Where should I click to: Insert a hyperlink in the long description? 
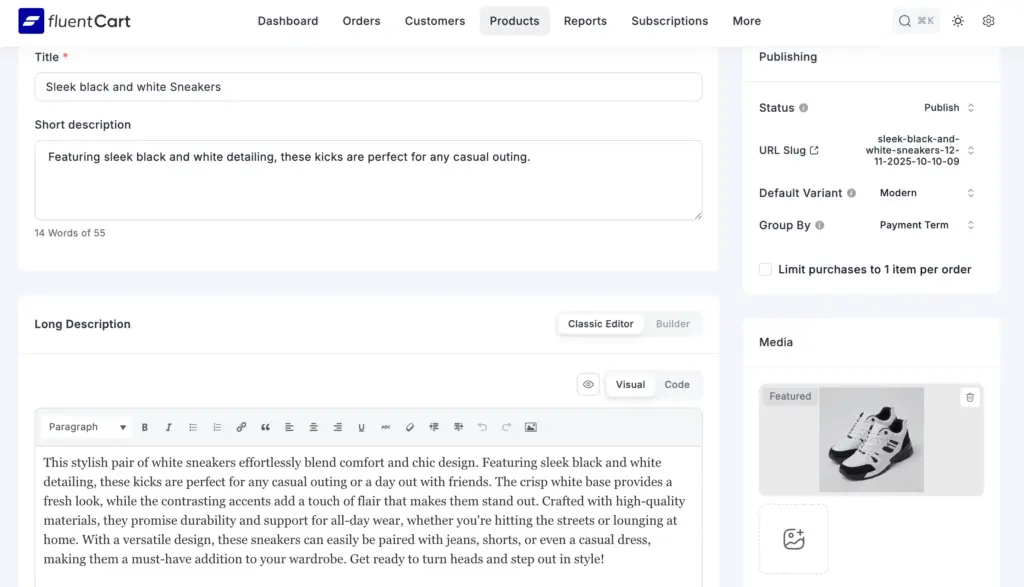pos(241,427)
